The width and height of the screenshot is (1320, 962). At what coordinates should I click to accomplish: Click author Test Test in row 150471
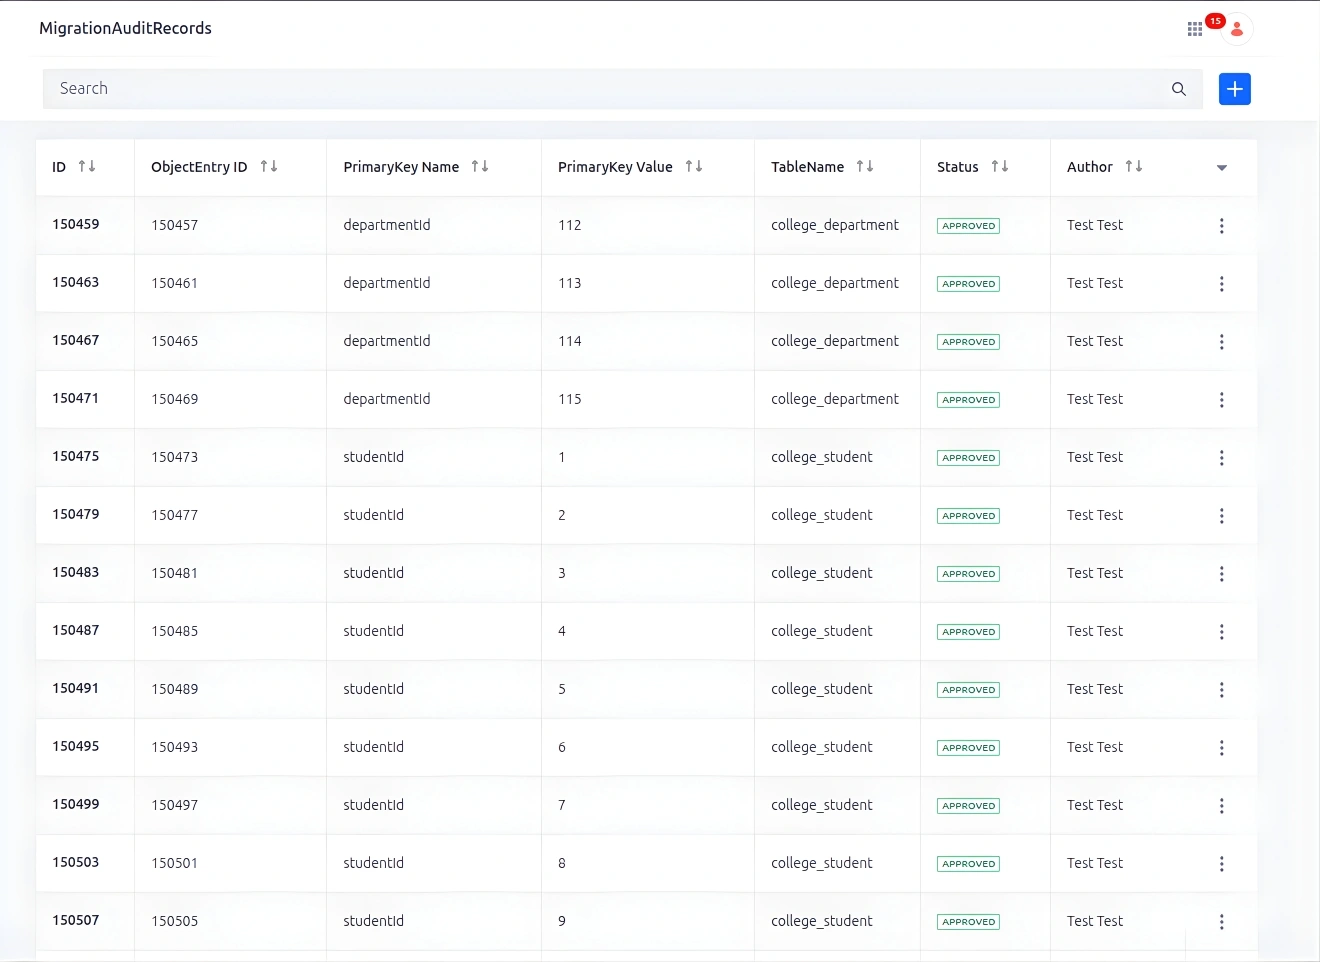point(1095,399)
